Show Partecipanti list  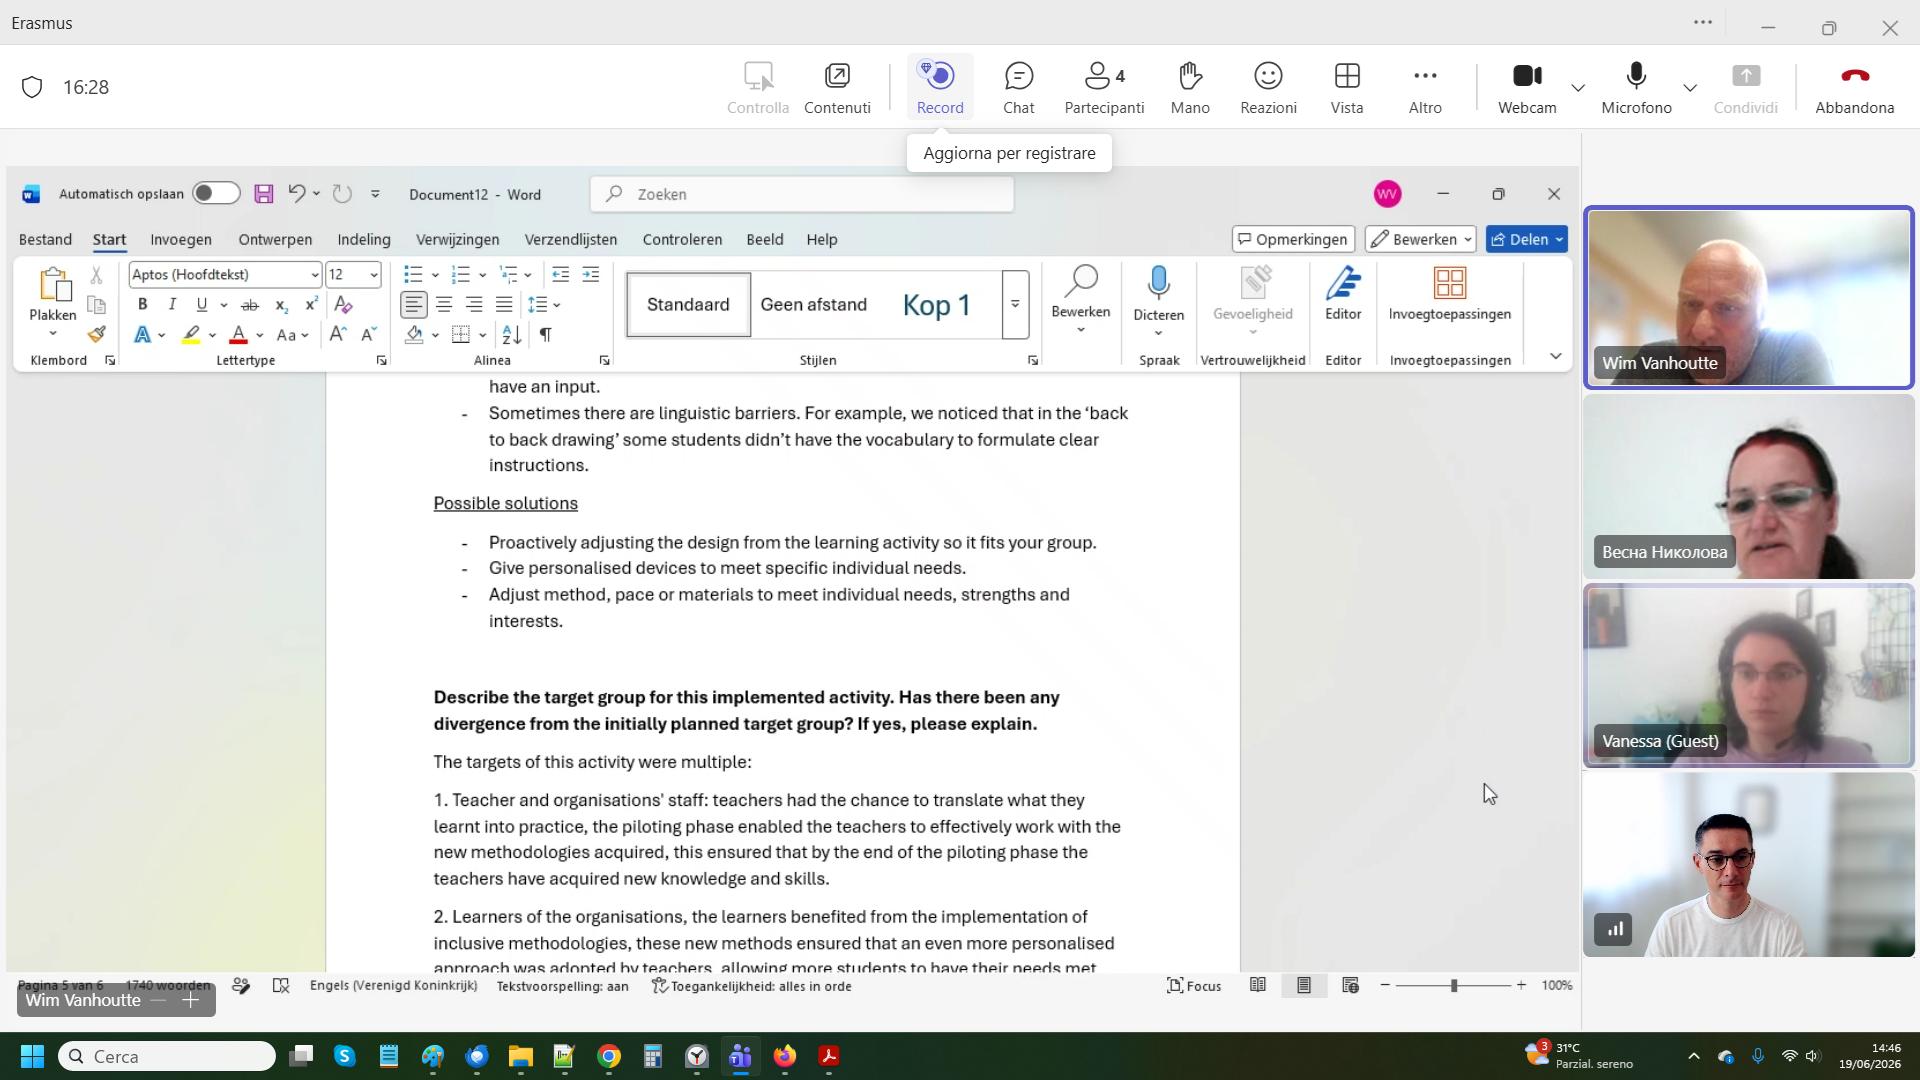1104,88
